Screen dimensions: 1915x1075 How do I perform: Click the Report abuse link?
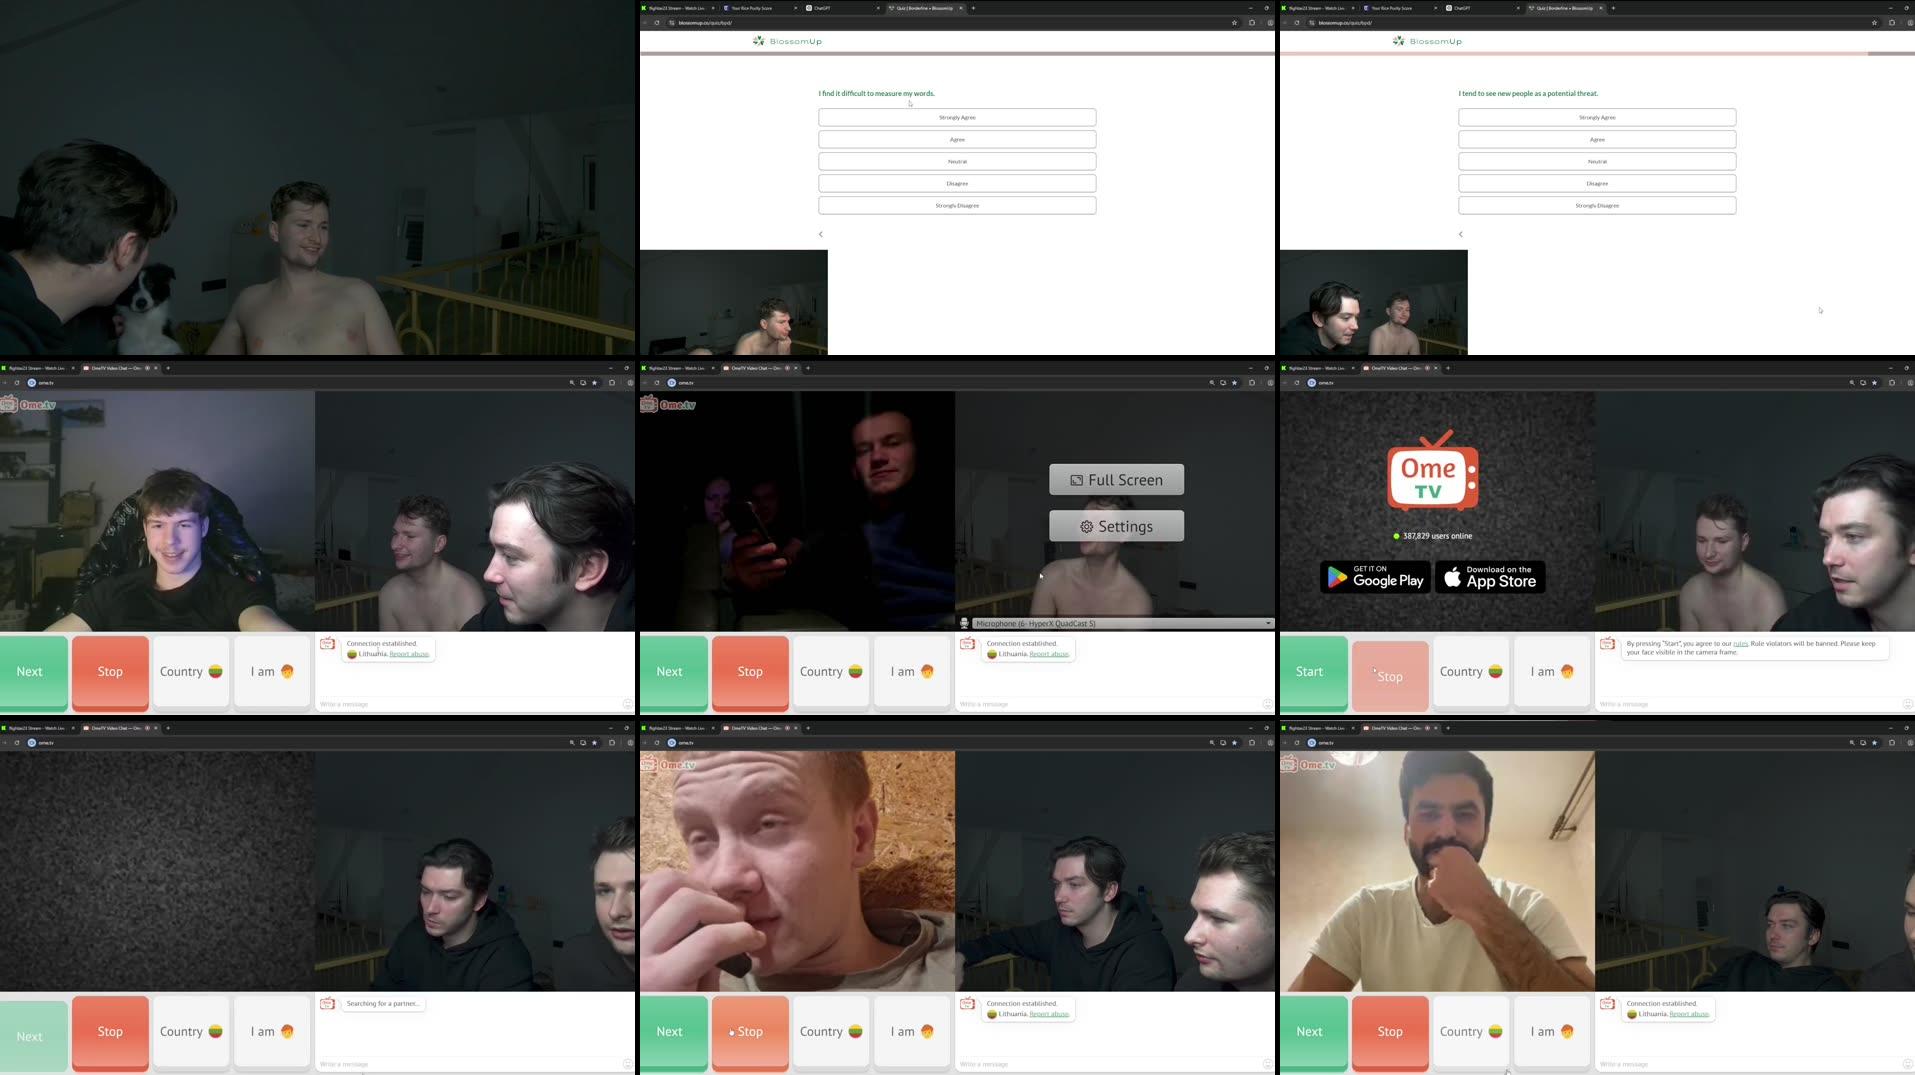click(x=1049, y=654)
